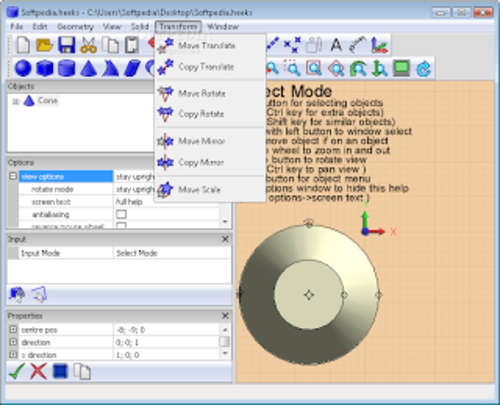Open the Geometry menu
This screenshot has width=500, height=405.
75,27
